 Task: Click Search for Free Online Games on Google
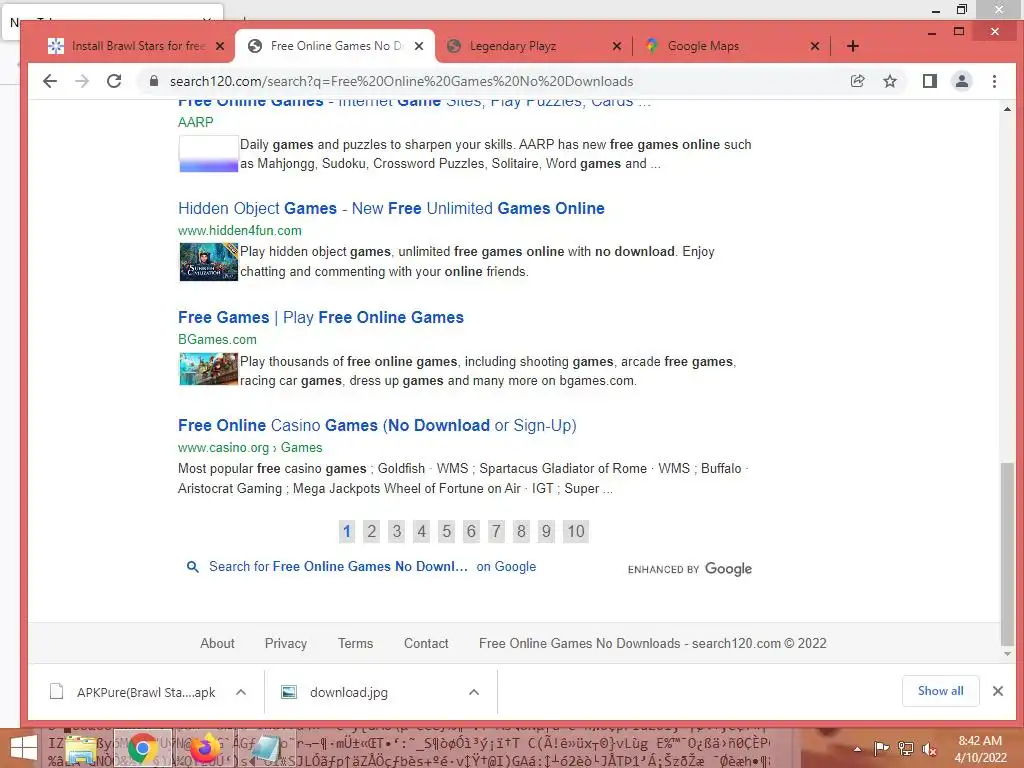click(x=372, y=567)
